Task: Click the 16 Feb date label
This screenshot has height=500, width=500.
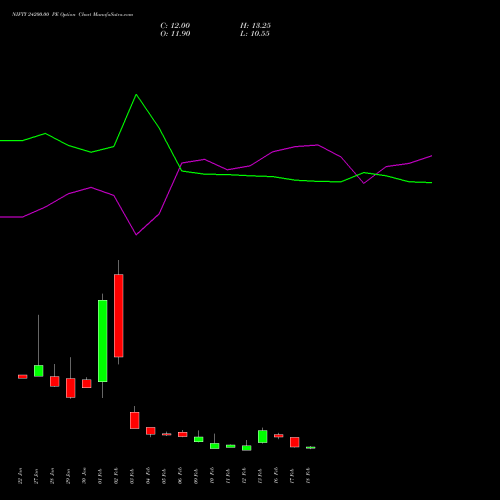Action: tap(276, 476)
